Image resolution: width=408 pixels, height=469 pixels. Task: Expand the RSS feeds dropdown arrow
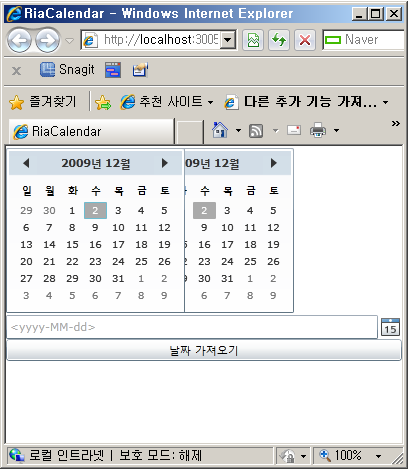(x=276, y=130)
